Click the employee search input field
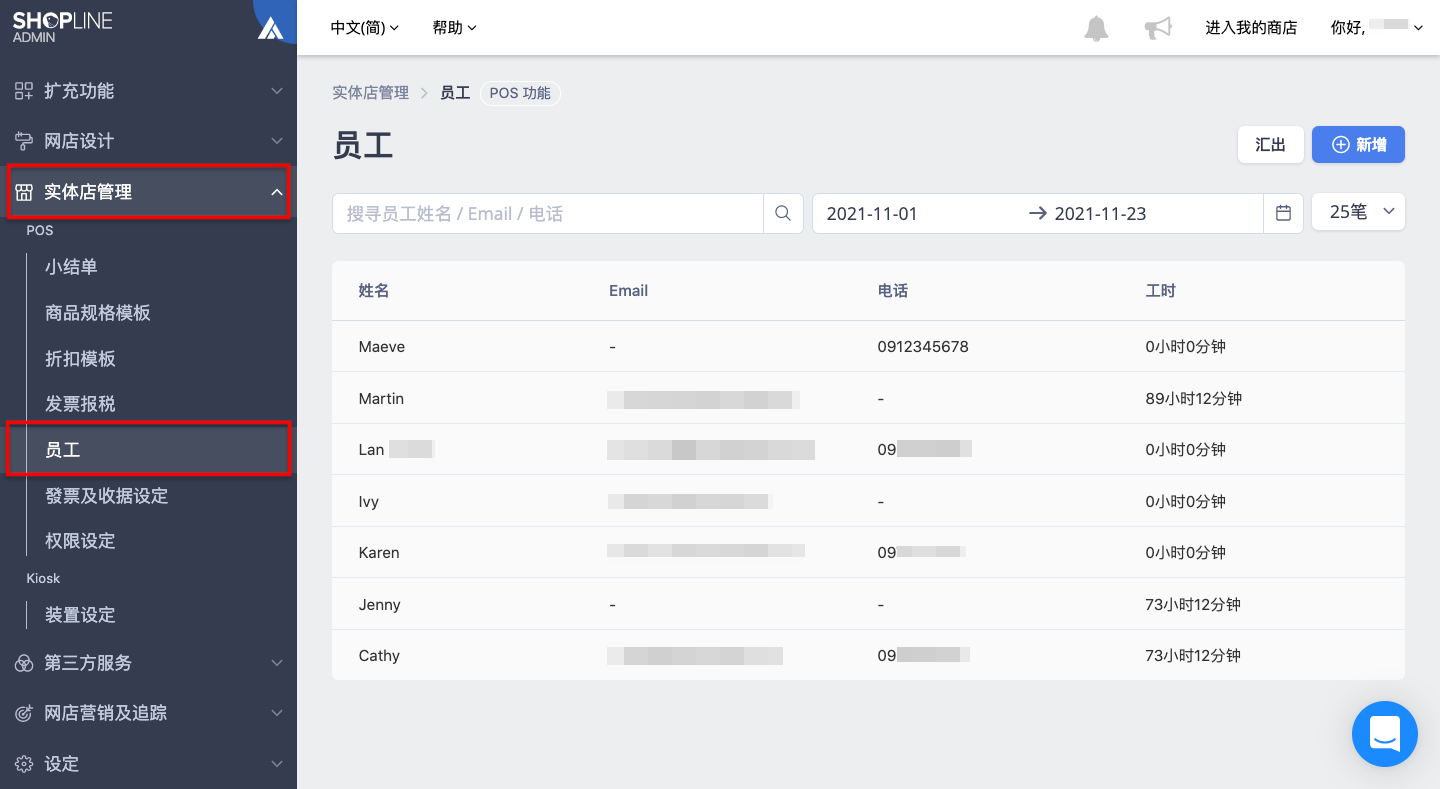 [548, 213]
